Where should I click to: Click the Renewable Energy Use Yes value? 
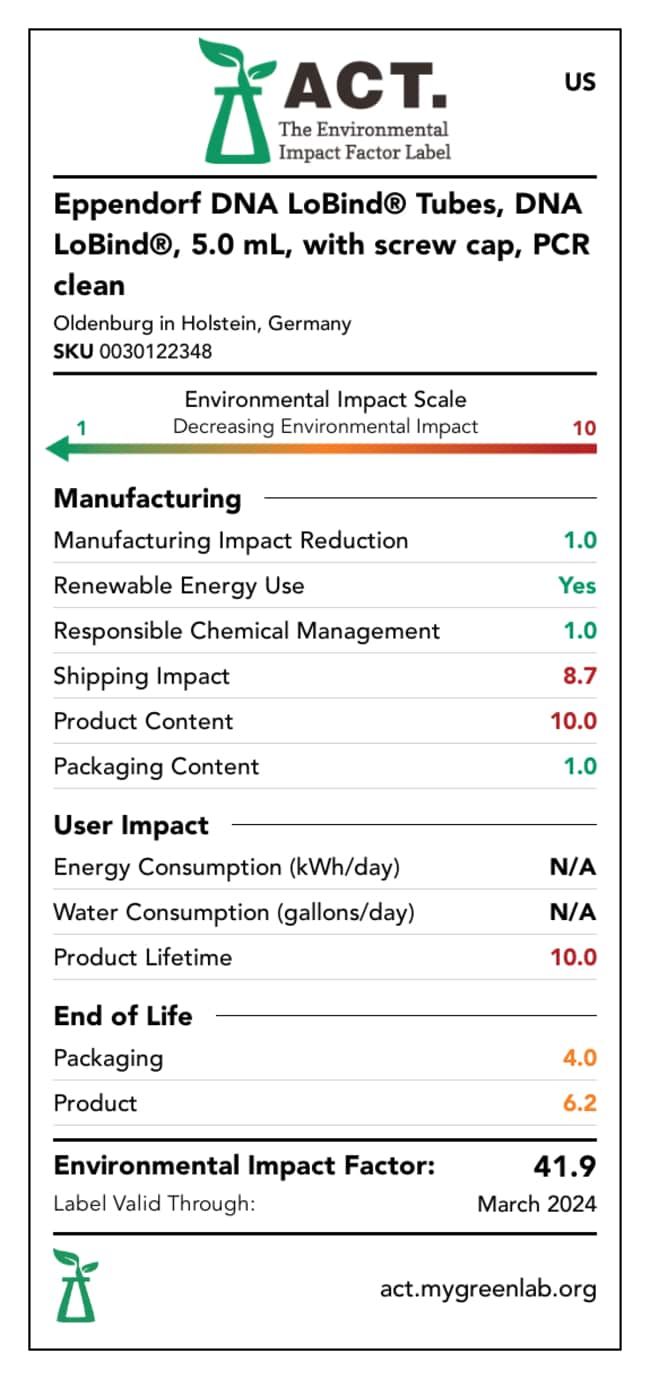577,586
